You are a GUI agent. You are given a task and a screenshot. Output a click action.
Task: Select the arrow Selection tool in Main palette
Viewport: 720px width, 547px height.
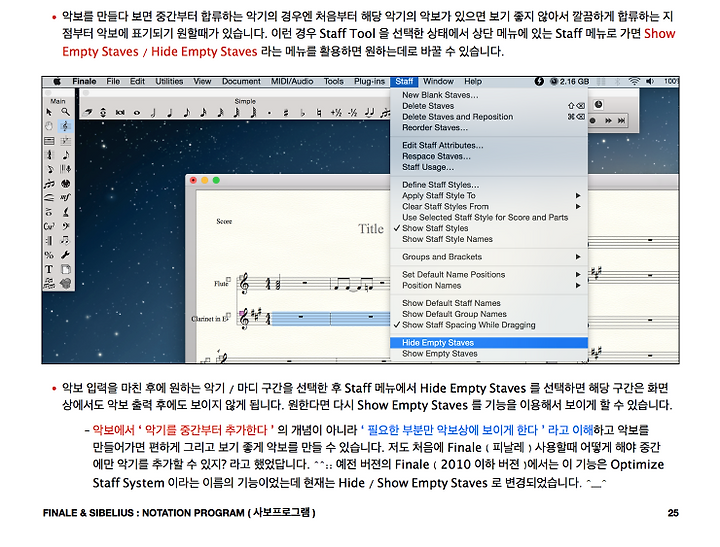coord(49,112)
